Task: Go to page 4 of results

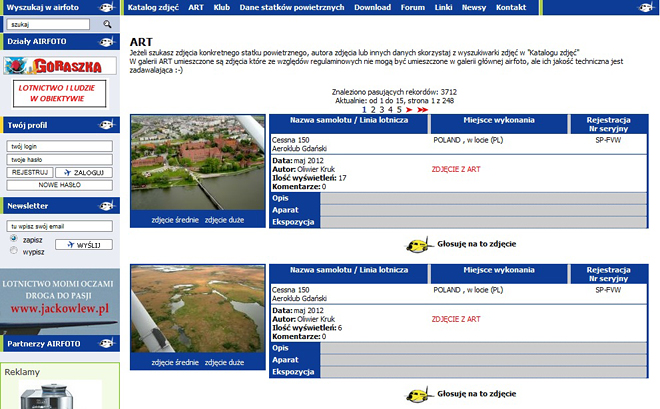Action: (x=390, y=110)
